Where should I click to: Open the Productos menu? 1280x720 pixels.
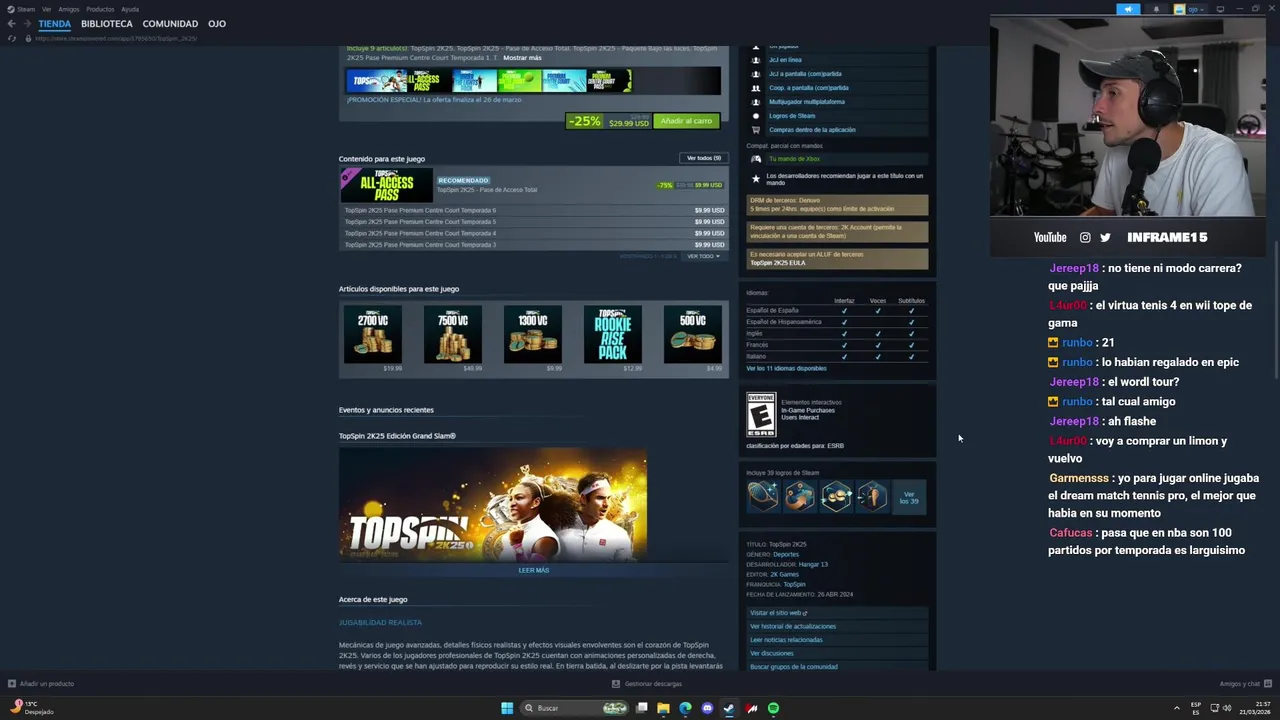tap(100, 9)
